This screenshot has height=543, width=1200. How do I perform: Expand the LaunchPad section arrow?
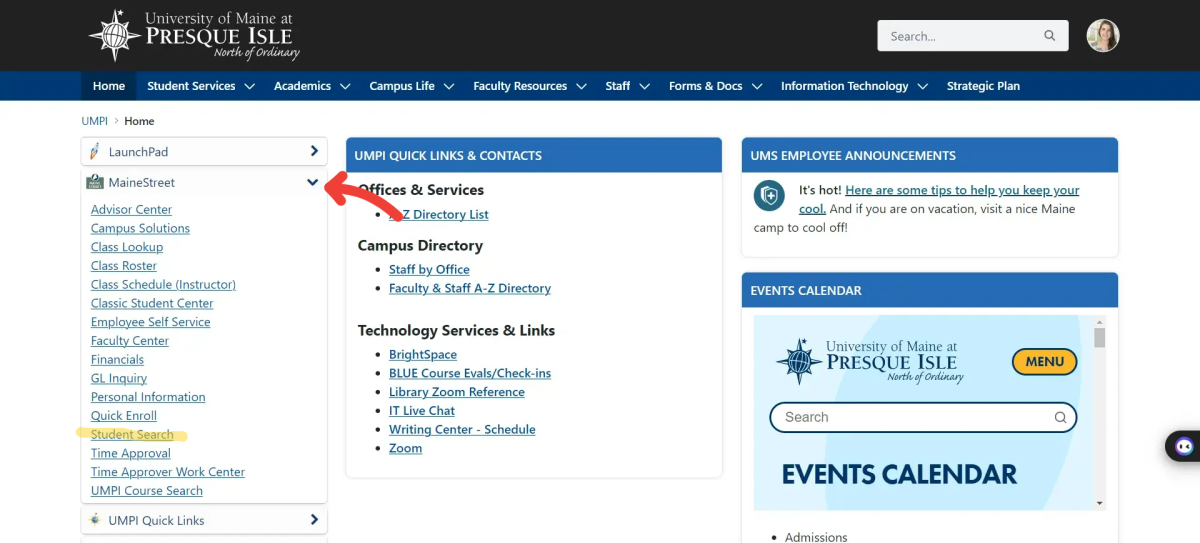[314, 152]
